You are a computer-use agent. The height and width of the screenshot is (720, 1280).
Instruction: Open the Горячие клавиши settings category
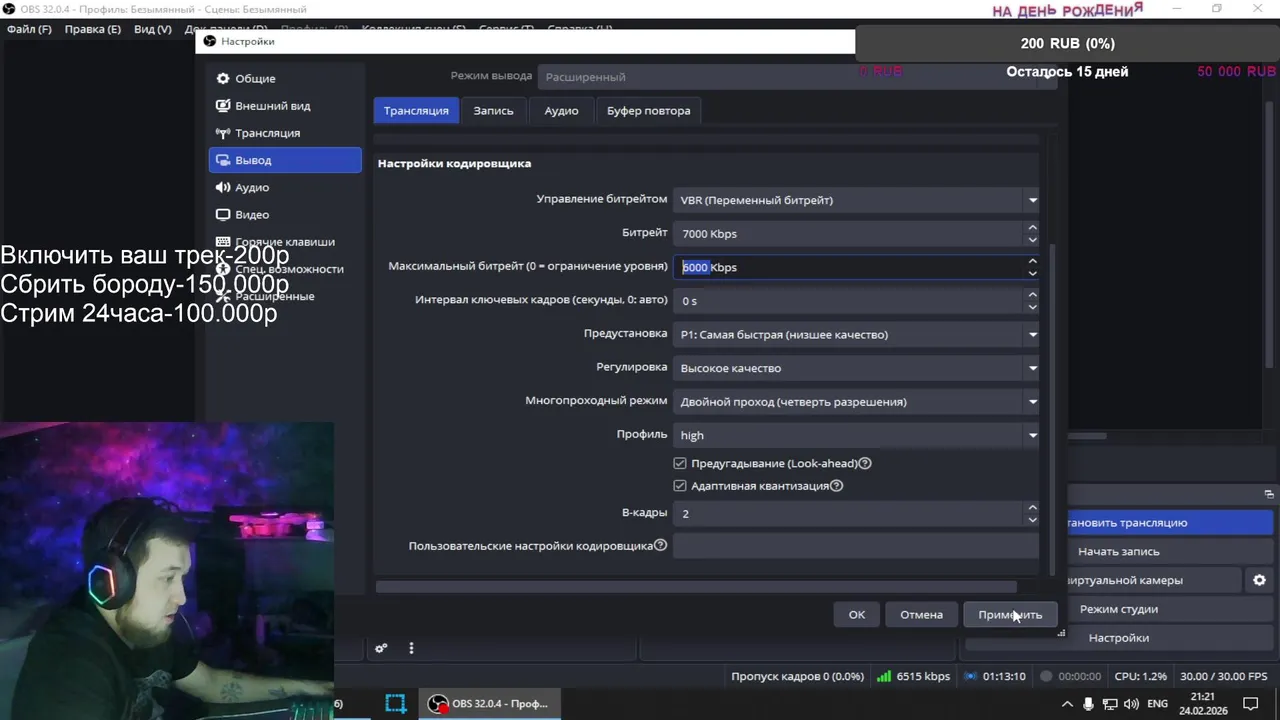285,241
